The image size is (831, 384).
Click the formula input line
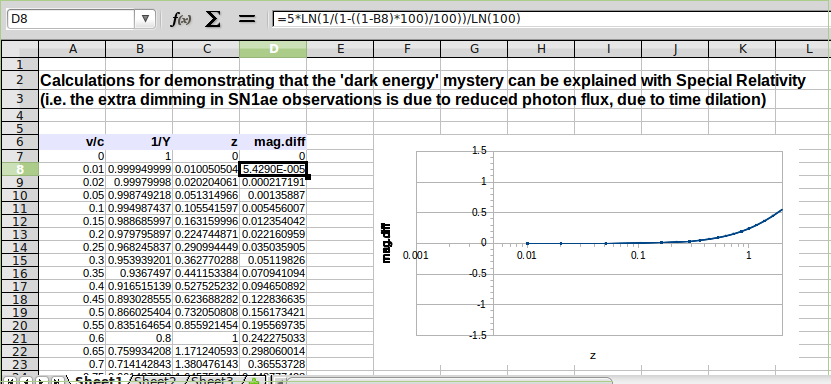(x=551, y=19)
